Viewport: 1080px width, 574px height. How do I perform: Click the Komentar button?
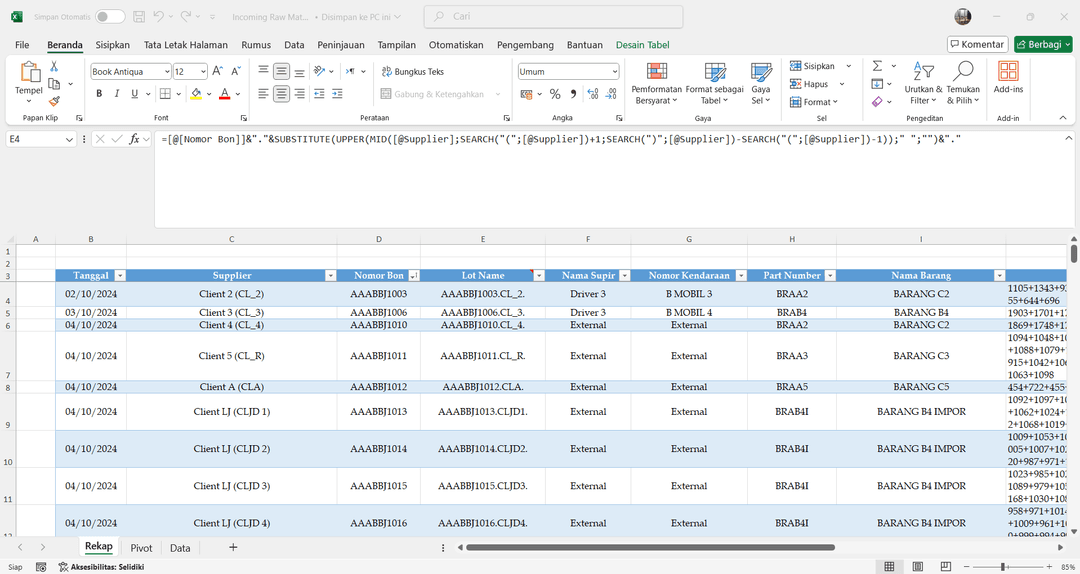977,44
